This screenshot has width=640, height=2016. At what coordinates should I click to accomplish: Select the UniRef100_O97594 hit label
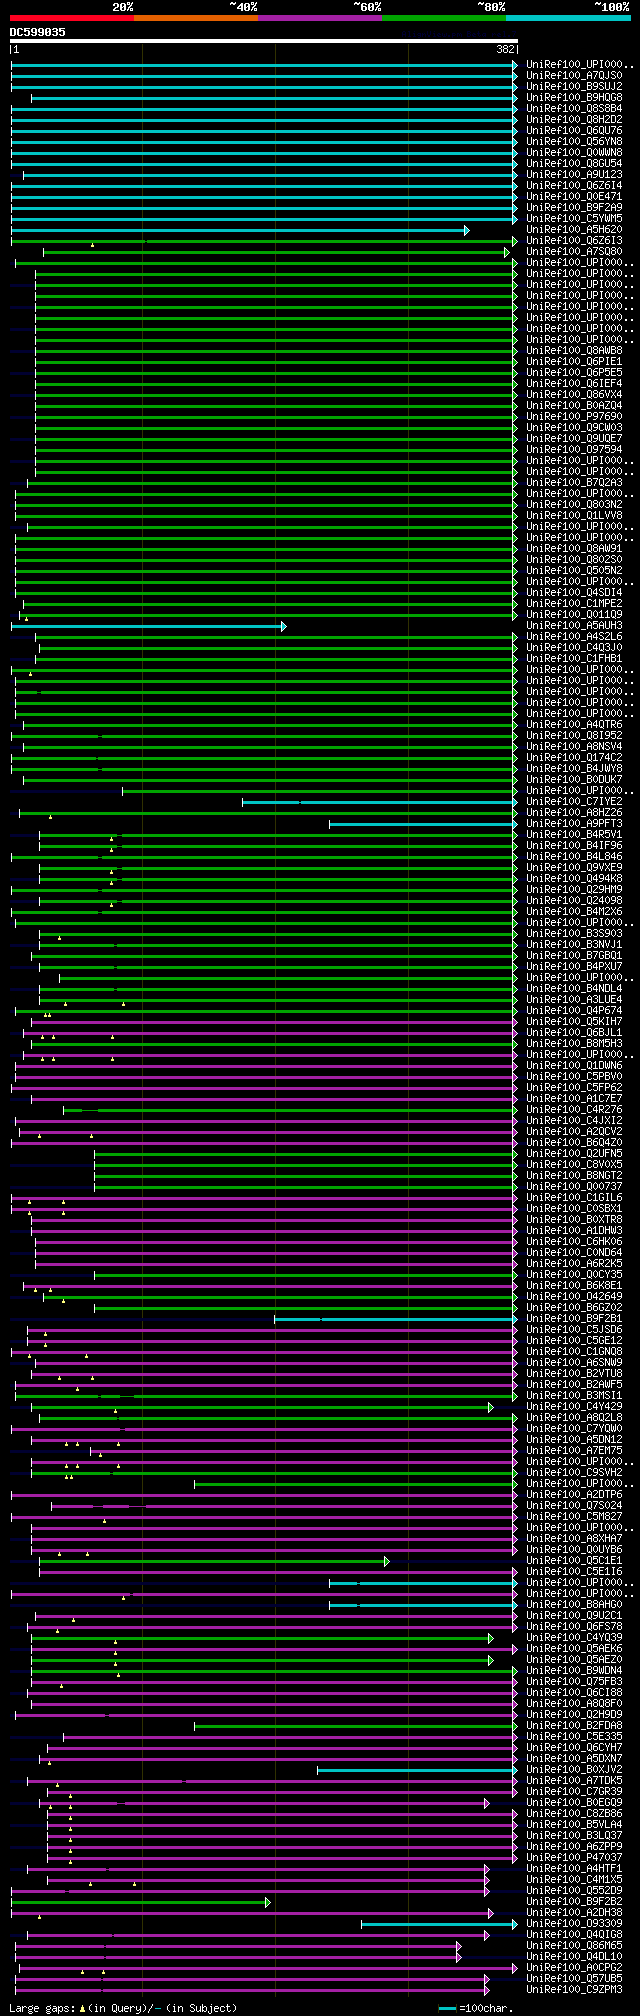(x=574, y=449)
